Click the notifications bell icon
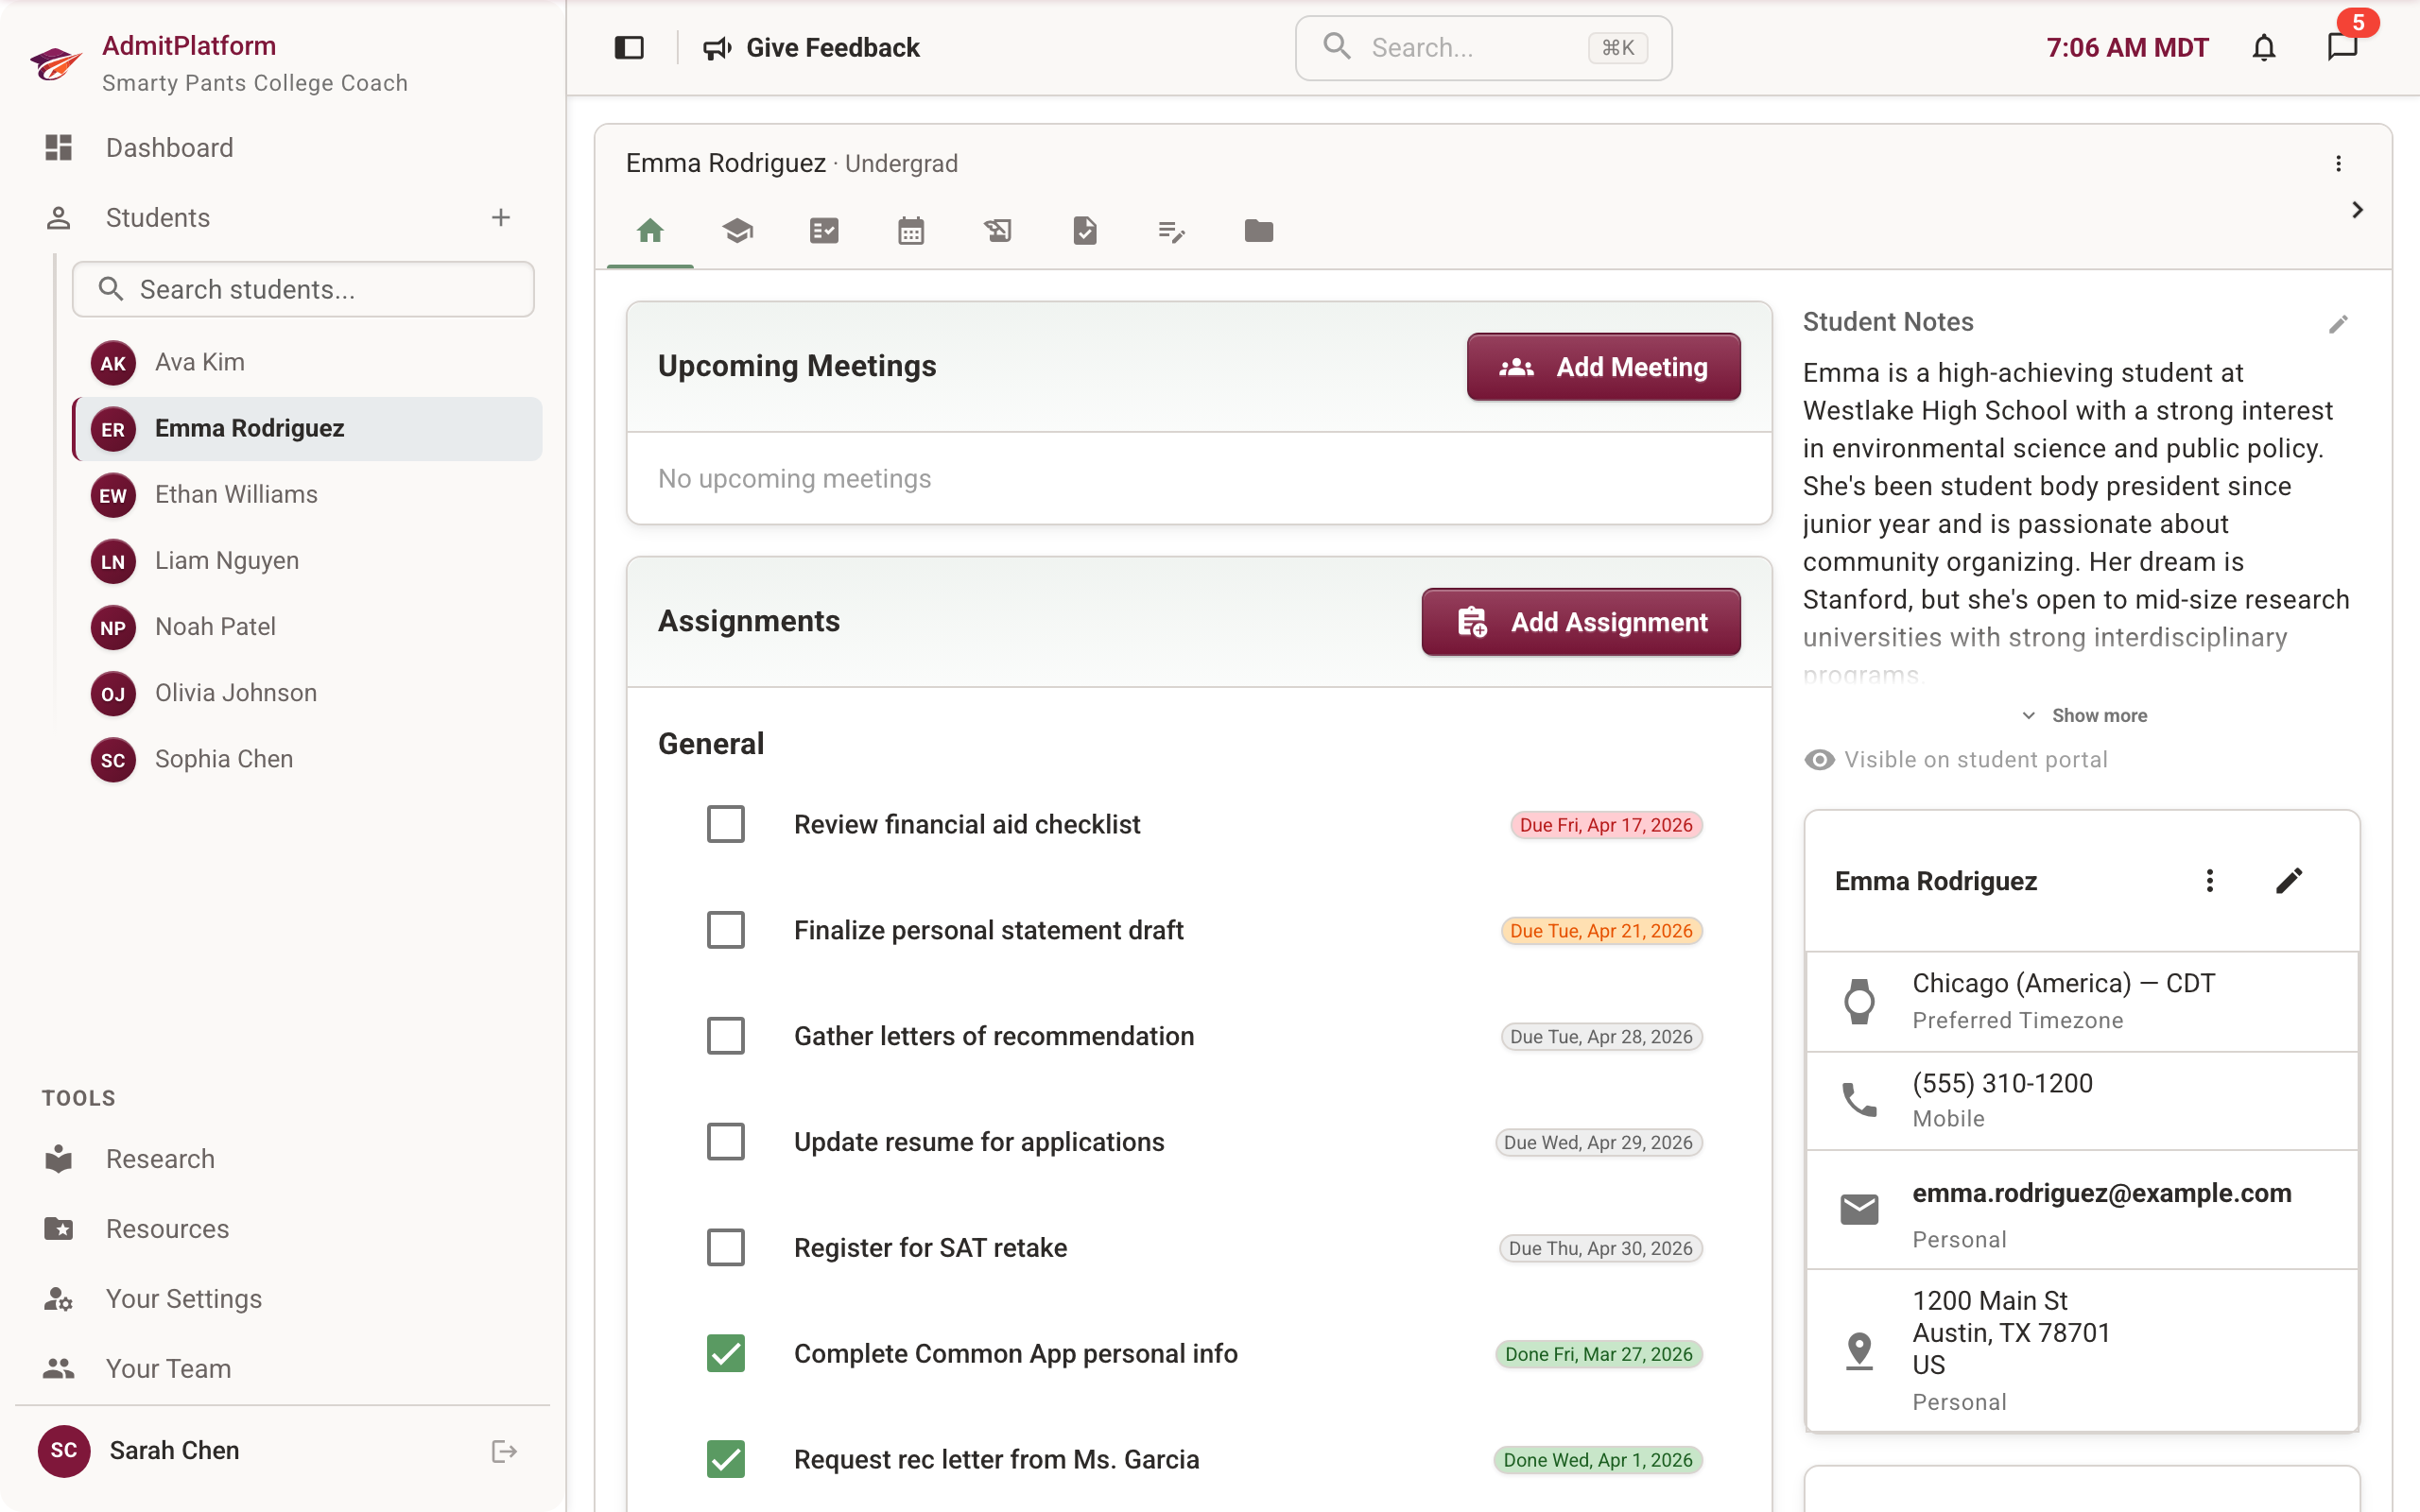This screenshot has width=2420, height=1512. (2263, 47)
